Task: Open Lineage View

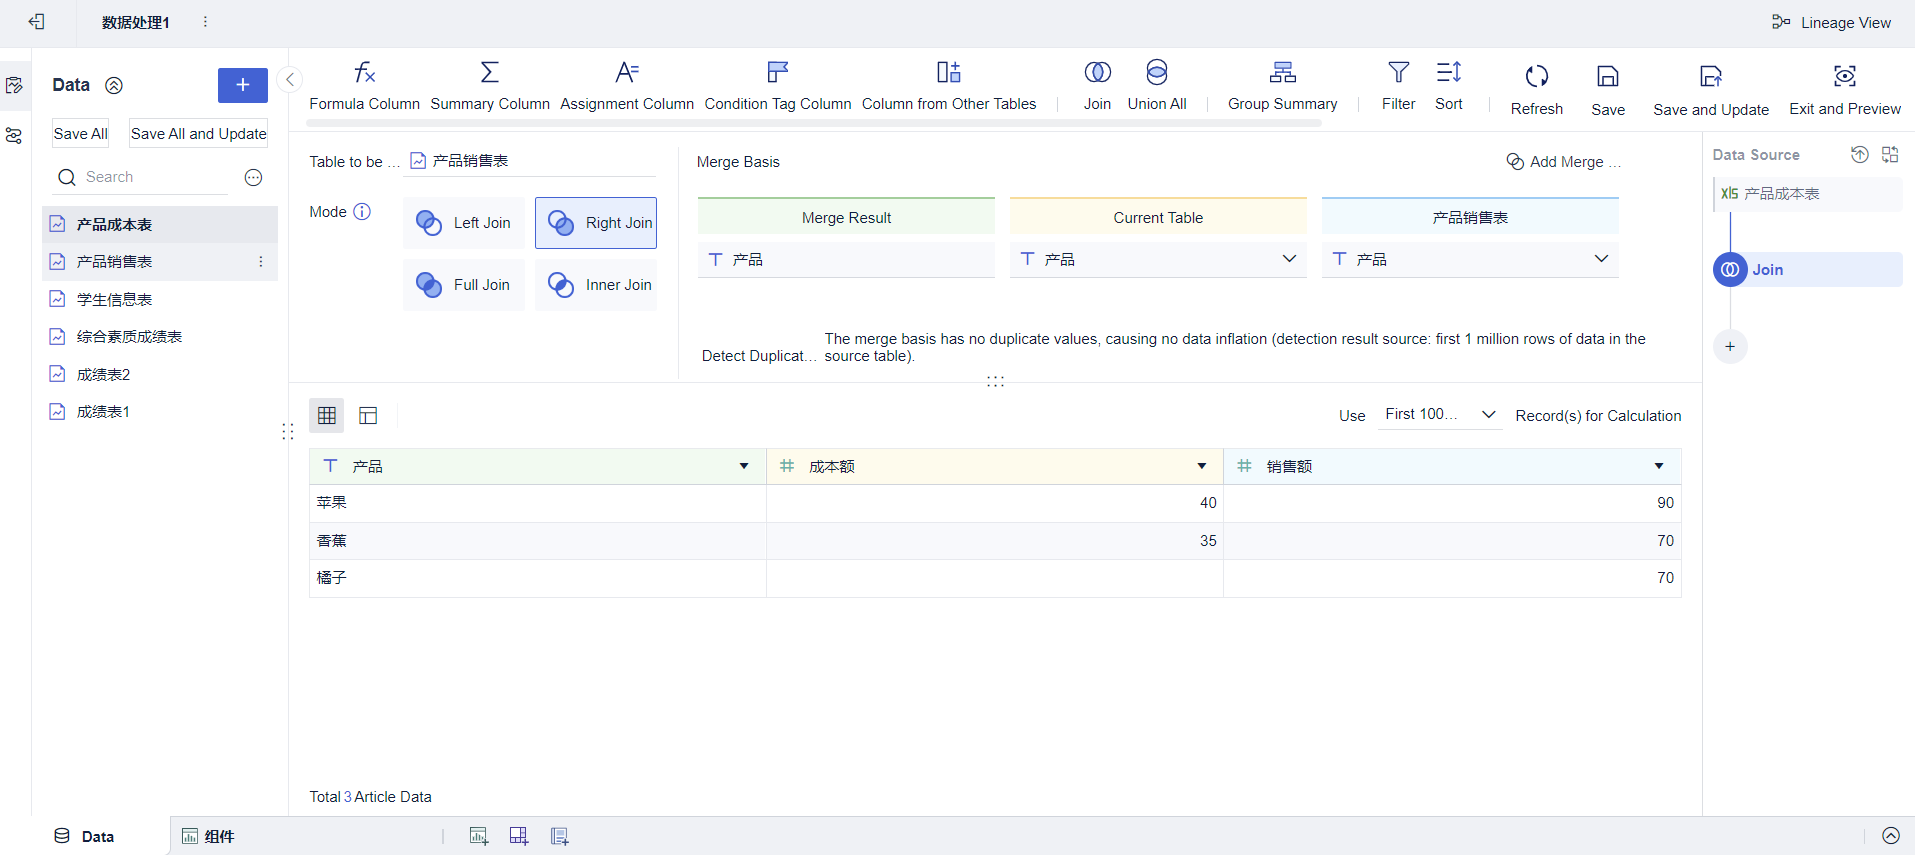Action: (1831, 22)
